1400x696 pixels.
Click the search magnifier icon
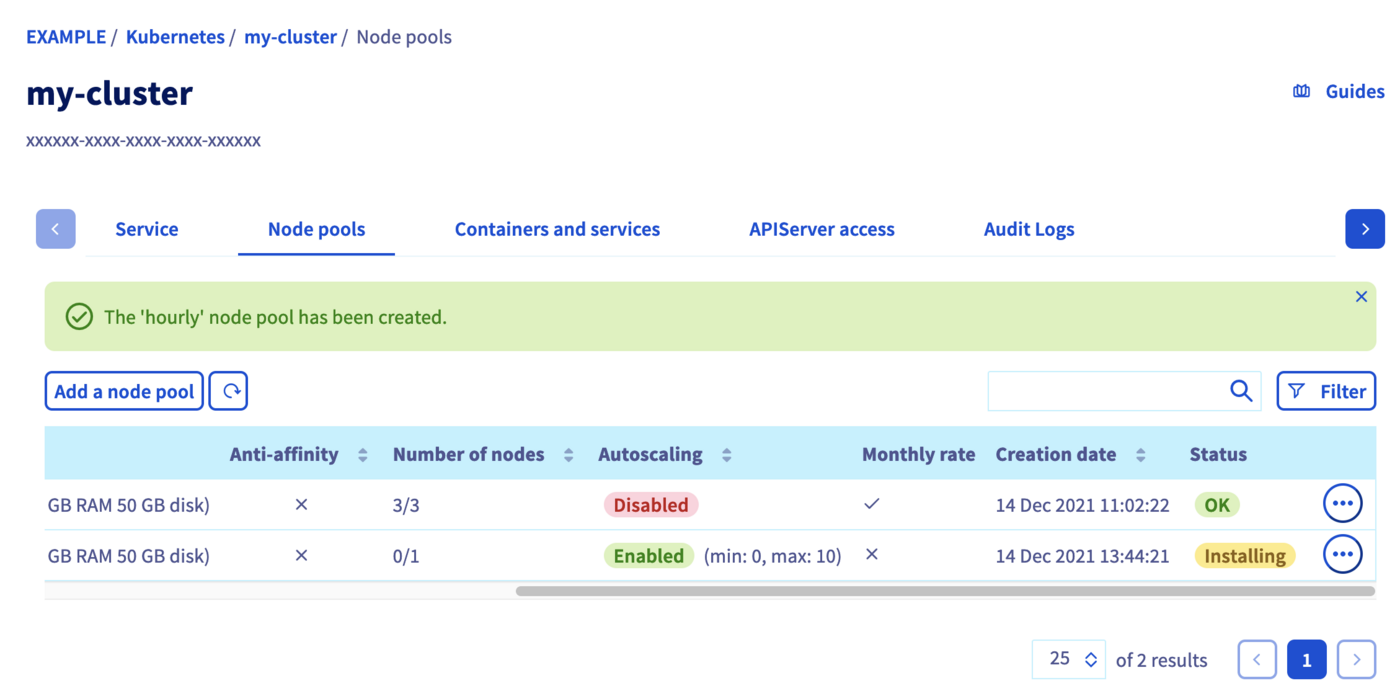coord(1240,391)
